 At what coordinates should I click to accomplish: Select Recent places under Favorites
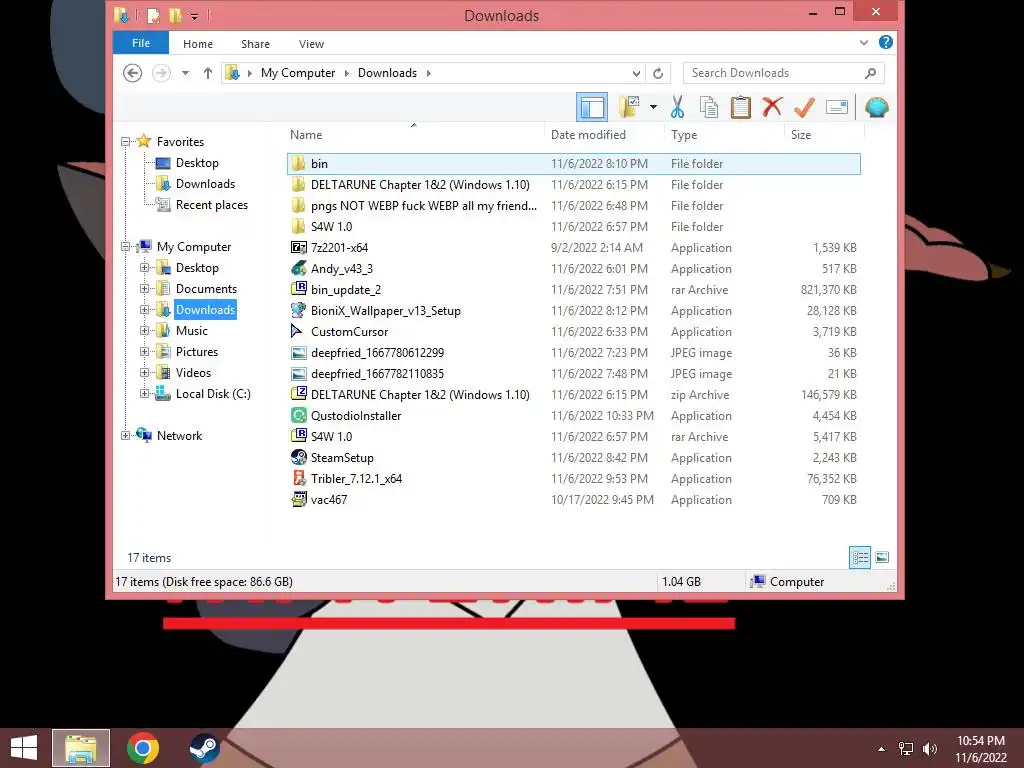tap(212, 205)
